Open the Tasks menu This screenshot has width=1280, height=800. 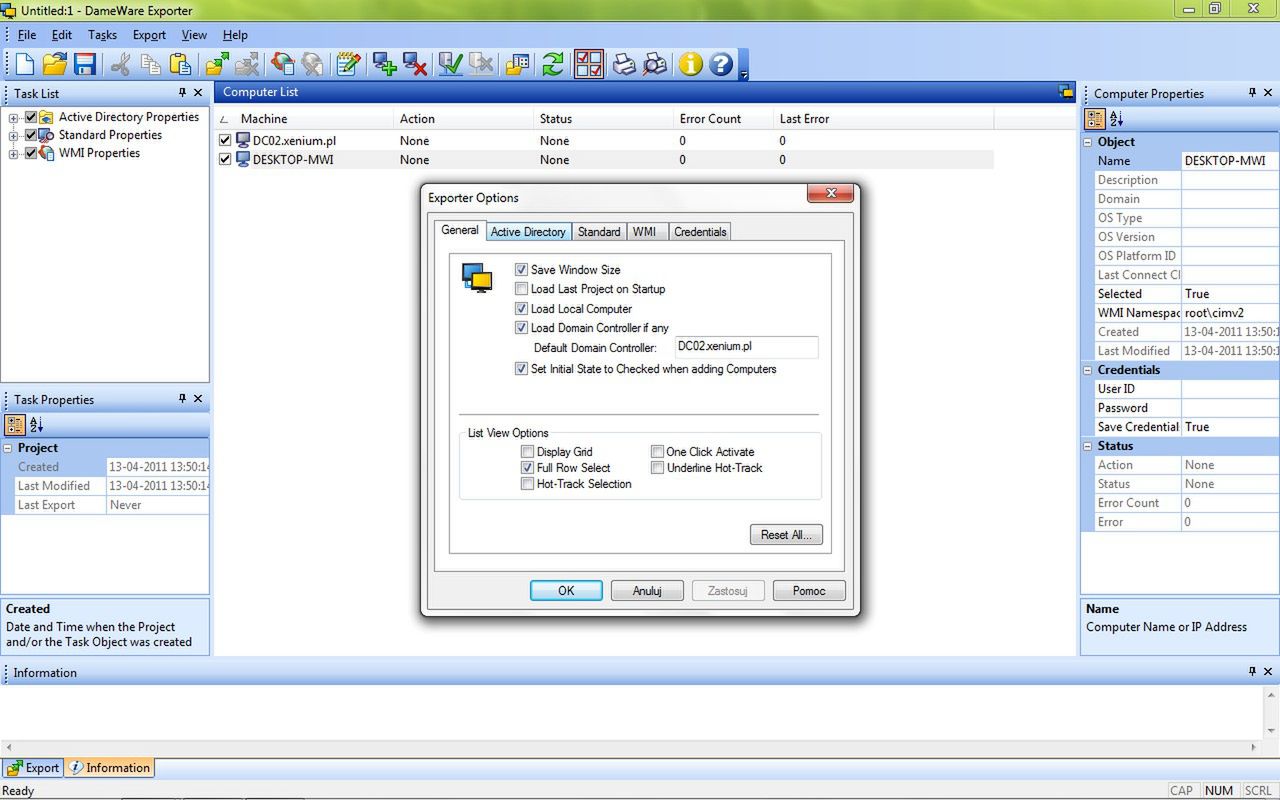(102, 35)
